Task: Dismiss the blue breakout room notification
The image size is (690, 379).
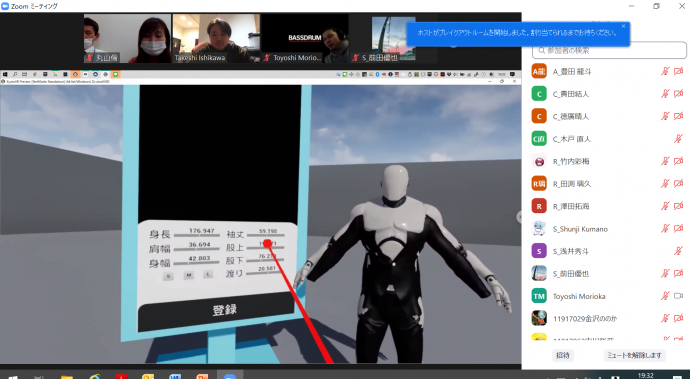Action: click(x=623, y=26)
